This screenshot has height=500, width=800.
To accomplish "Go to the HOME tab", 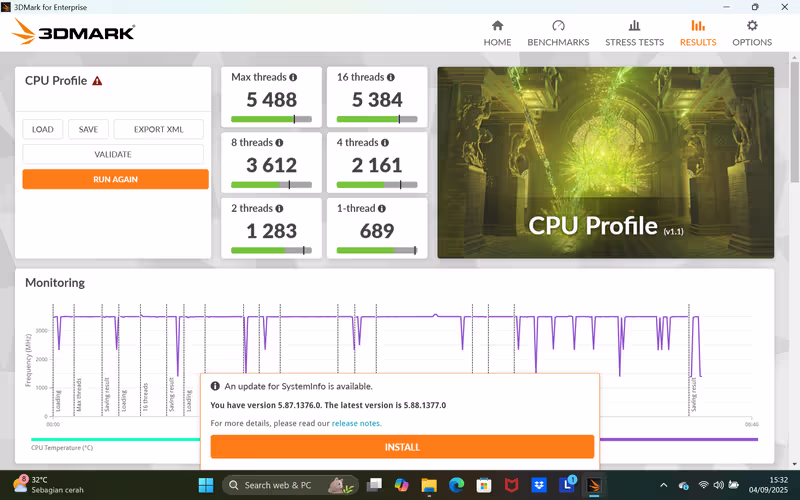I will (497, 33).
